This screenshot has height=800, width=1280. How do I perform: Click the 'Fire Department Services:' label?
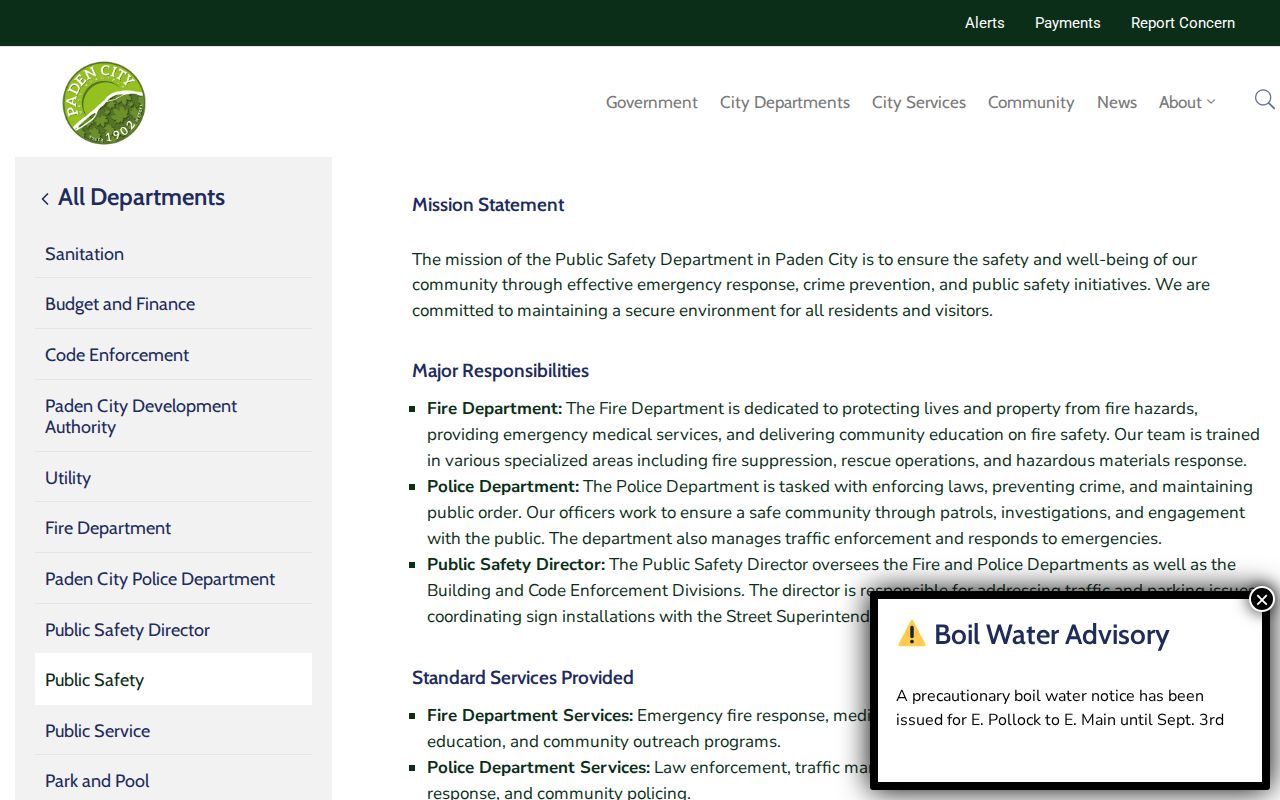(530, 715)
